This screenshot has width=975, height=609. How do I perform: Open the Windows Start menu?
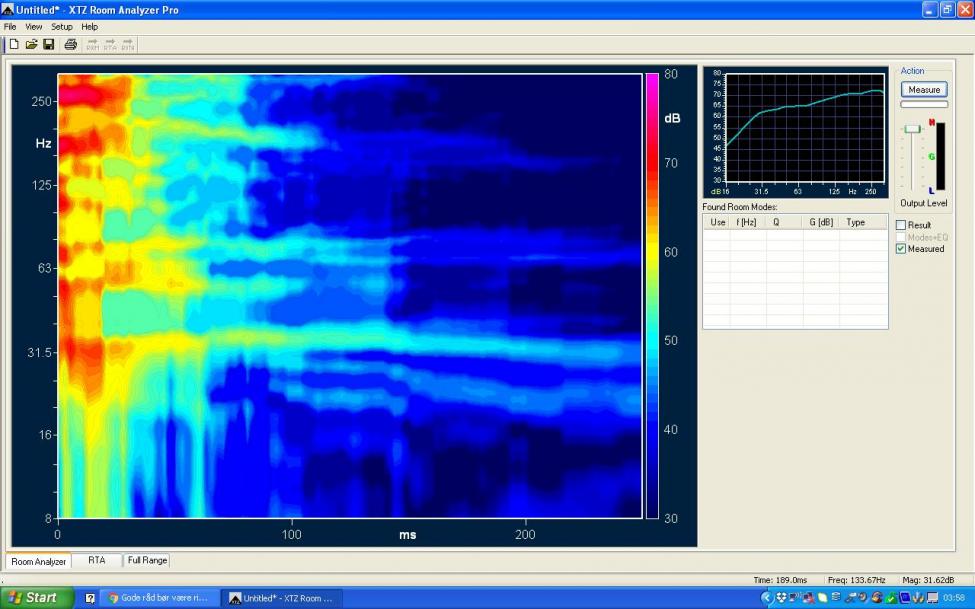pyautogui.click(x=37, y=598)
